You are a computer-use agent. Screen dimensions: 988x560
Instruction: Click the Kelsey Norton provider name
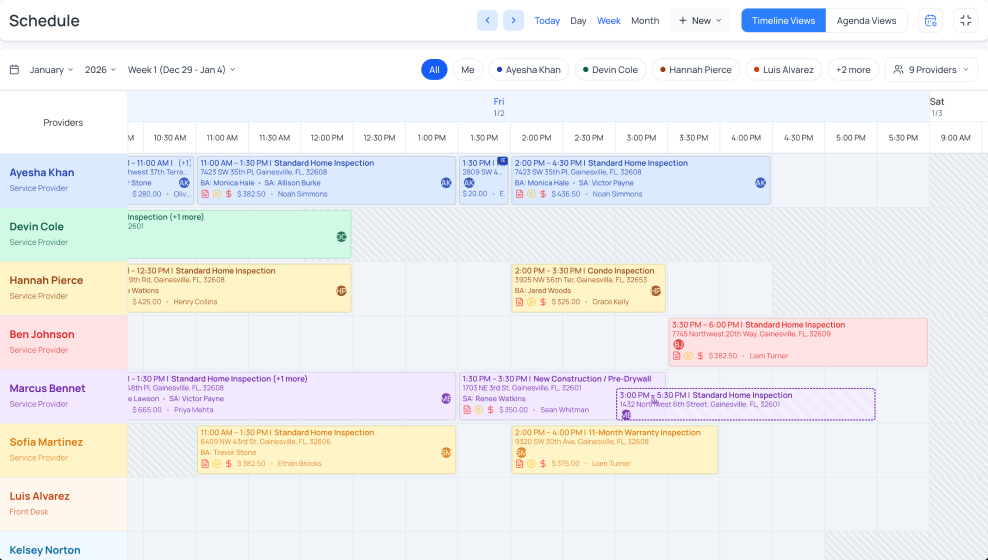tap(45, 550)
